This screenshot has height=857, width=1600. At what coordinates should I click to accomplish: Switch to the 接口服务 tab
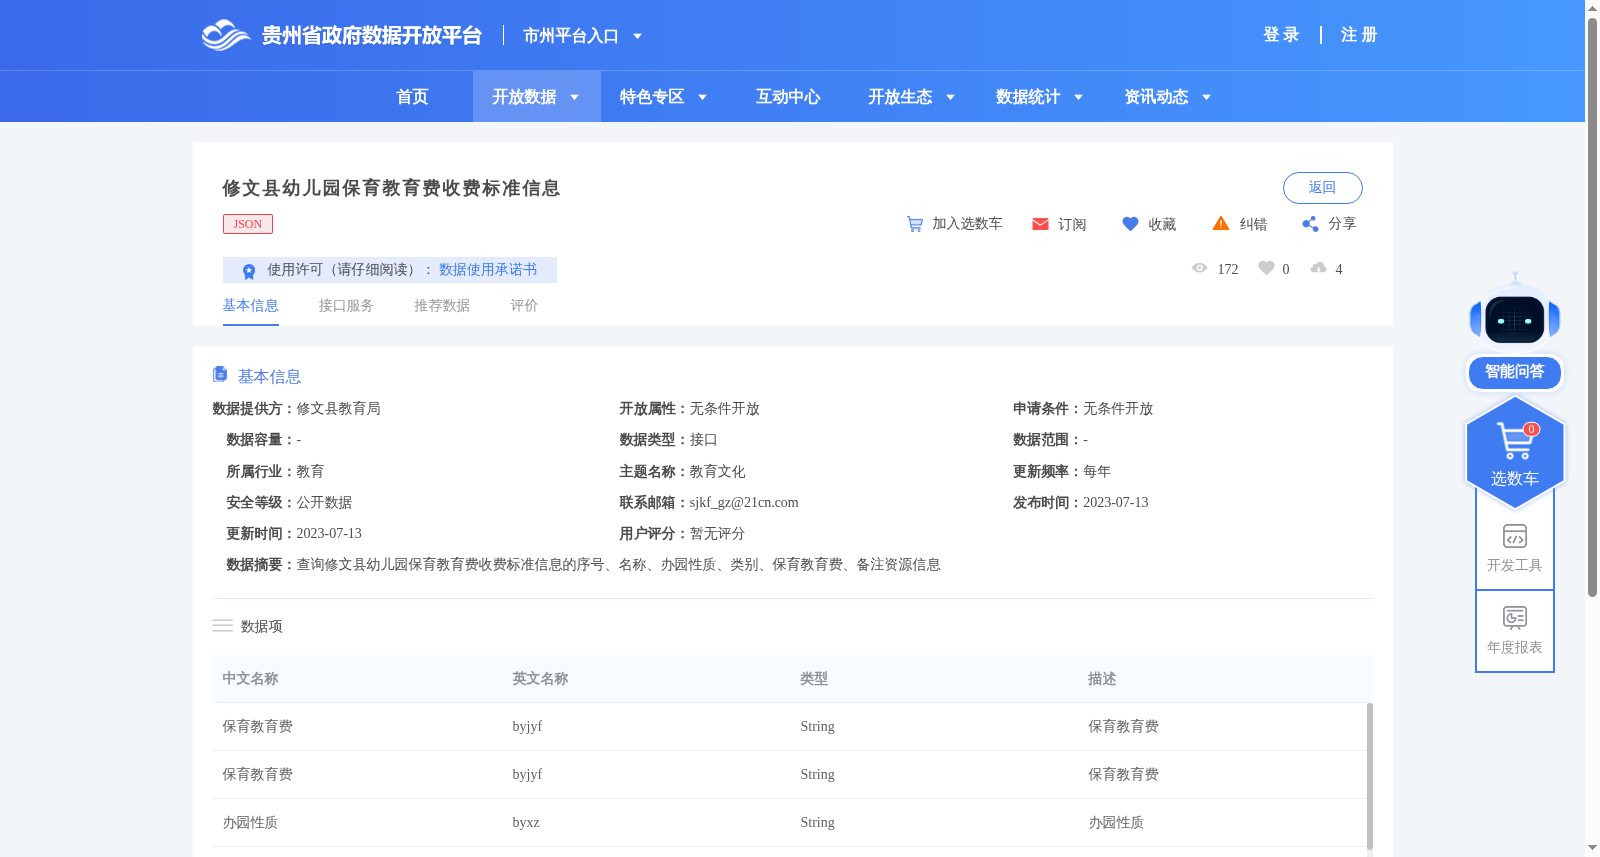(x=346, y=306)
